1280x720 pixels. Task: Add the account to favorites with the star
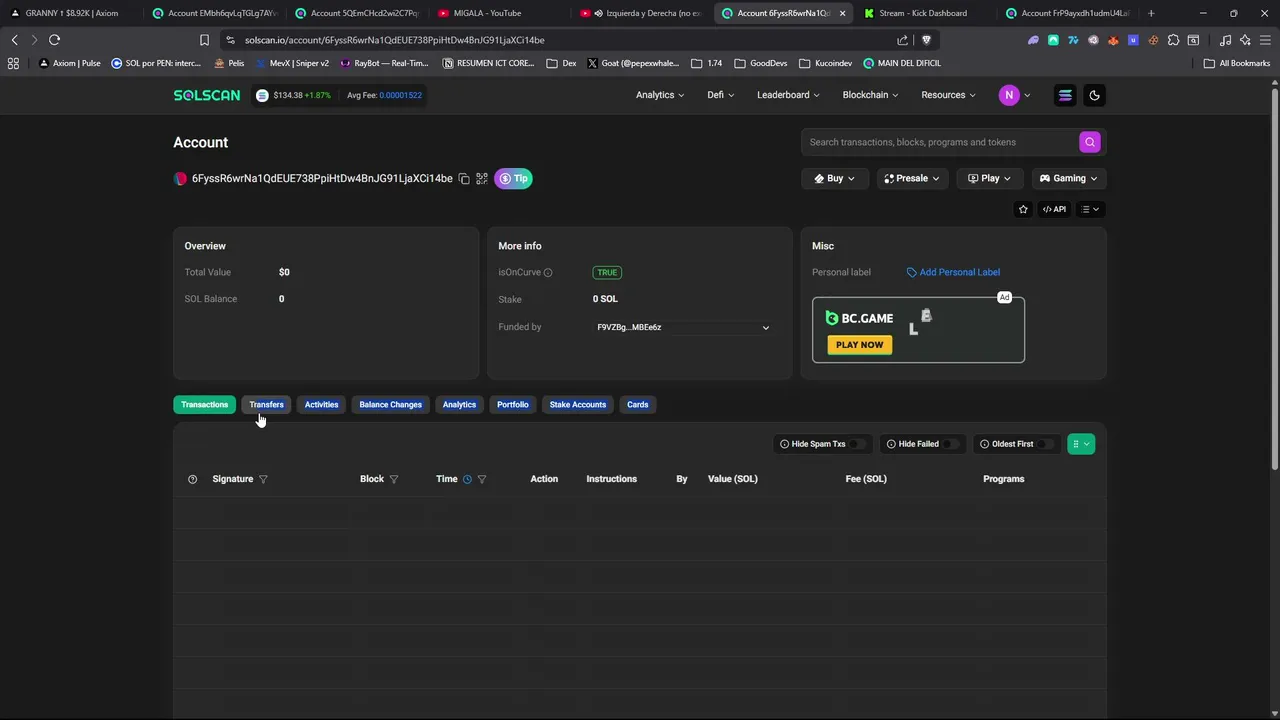pyautogui.click(x=1023, y=209)
